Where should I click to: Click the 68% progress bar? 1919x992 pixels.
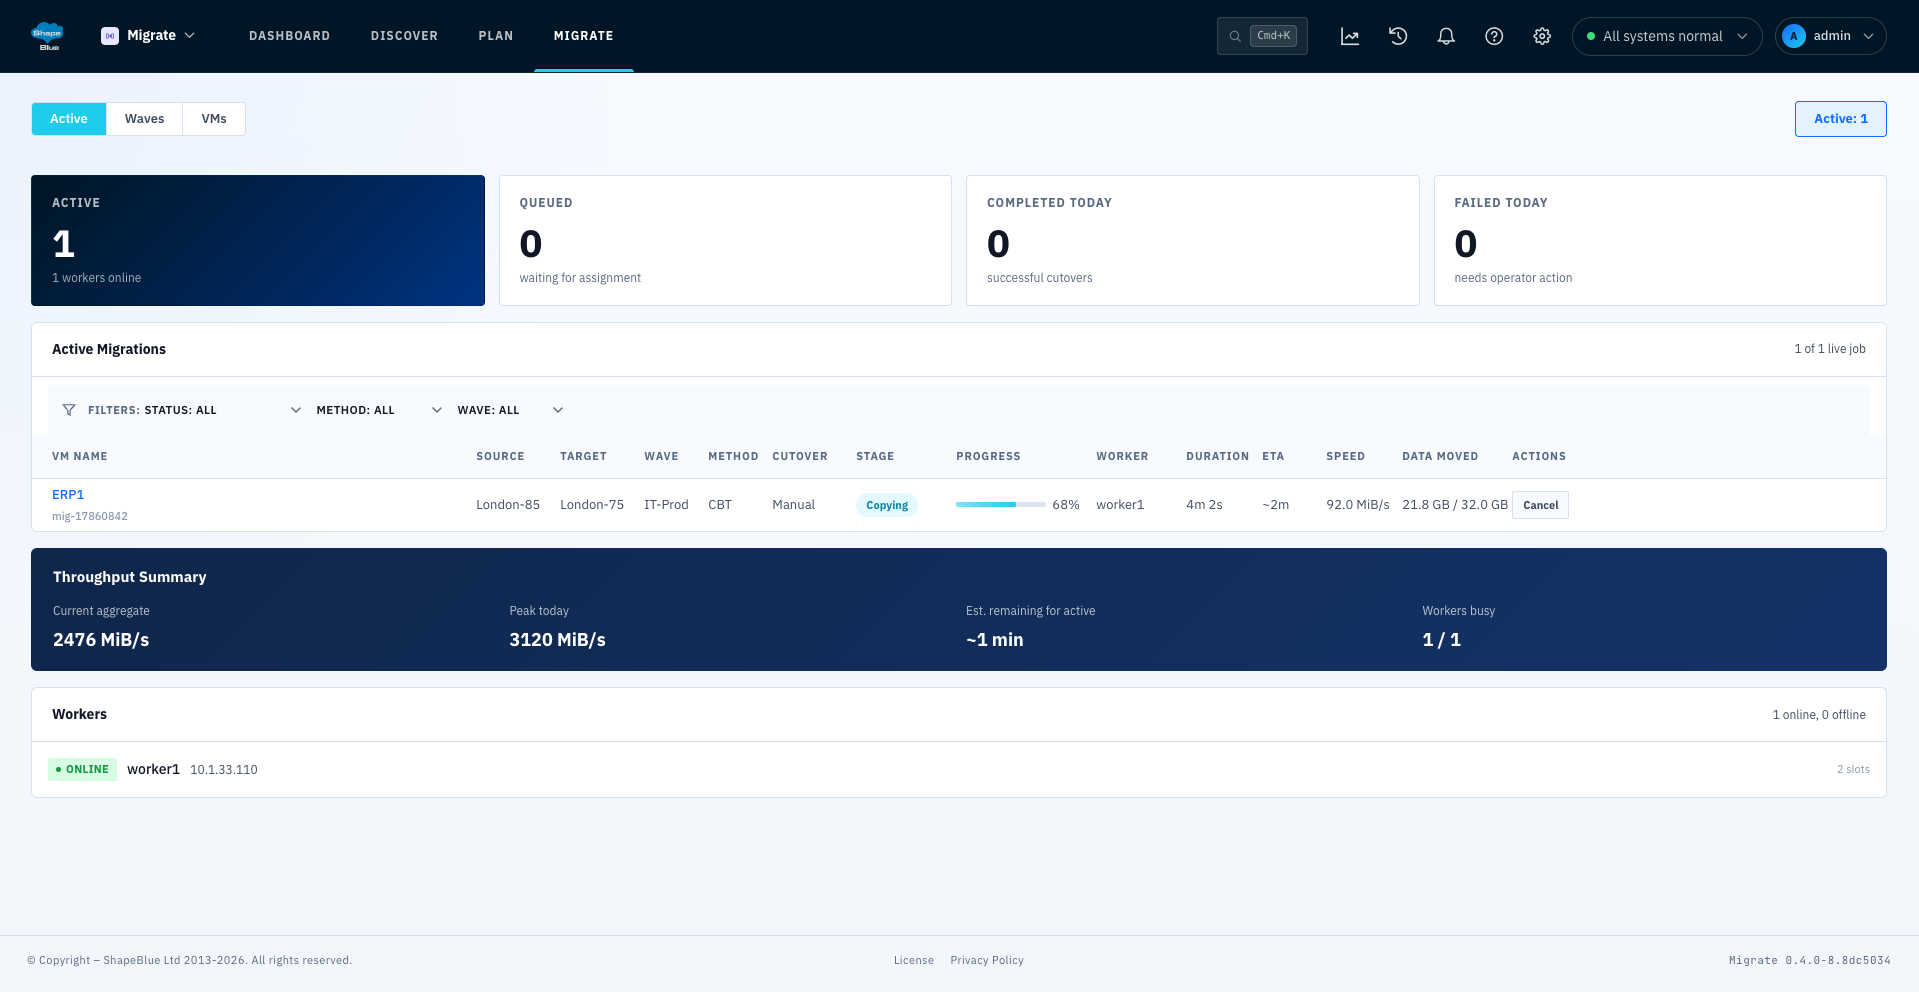[1000, 505]
